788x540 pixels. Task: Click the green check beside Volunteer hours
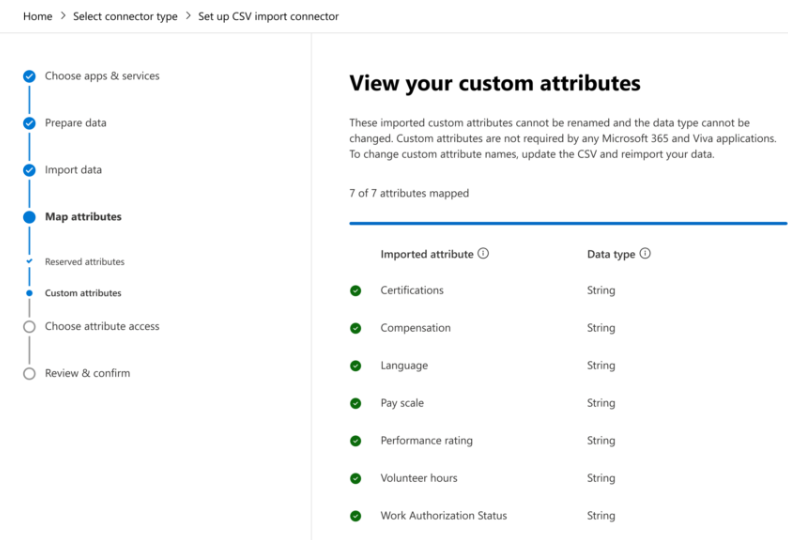(355, 478)
